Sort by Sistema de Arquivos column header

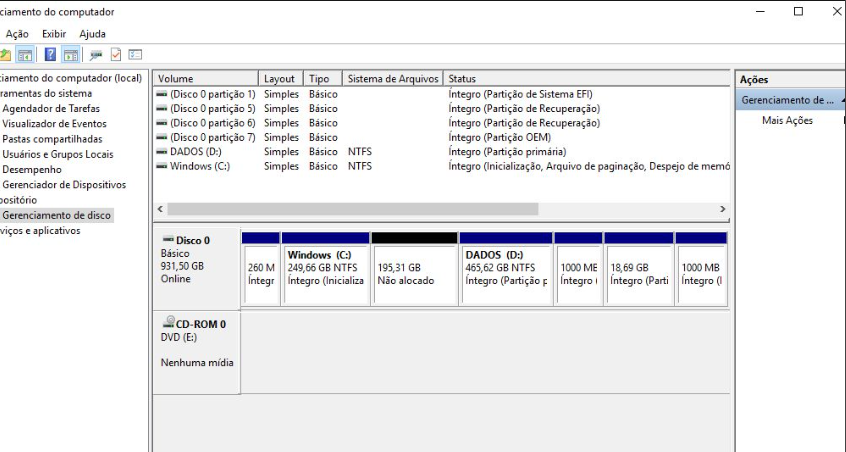point(393,79)
